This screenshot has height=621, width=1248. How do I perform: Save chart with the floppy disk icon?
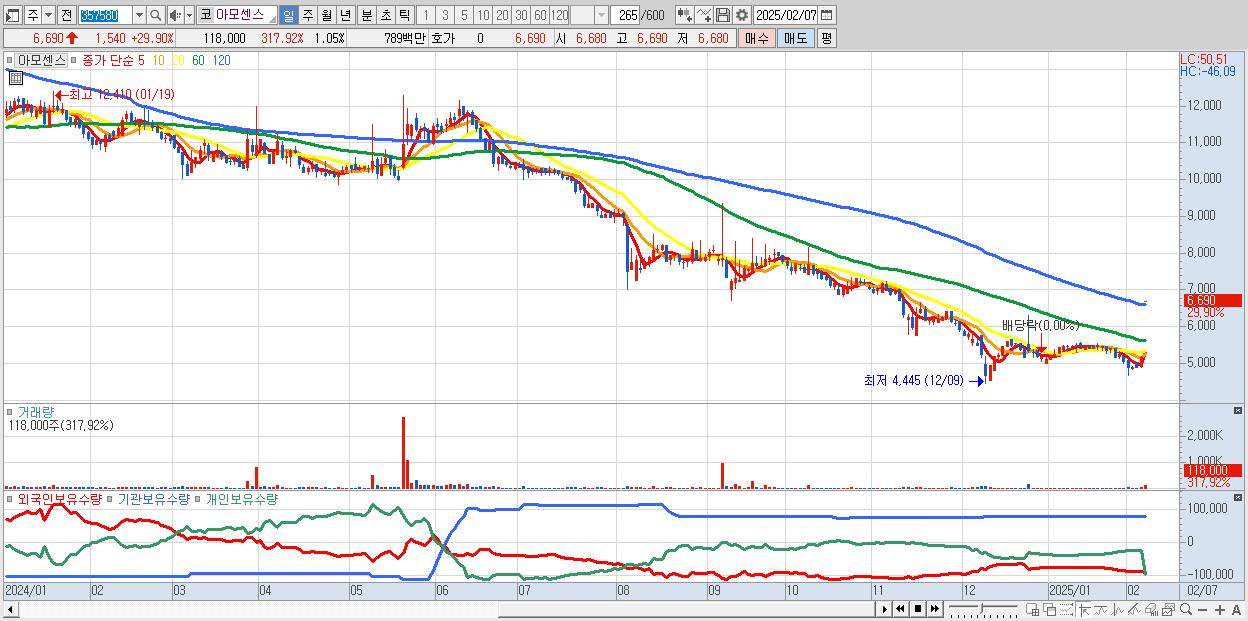point(723,15)
